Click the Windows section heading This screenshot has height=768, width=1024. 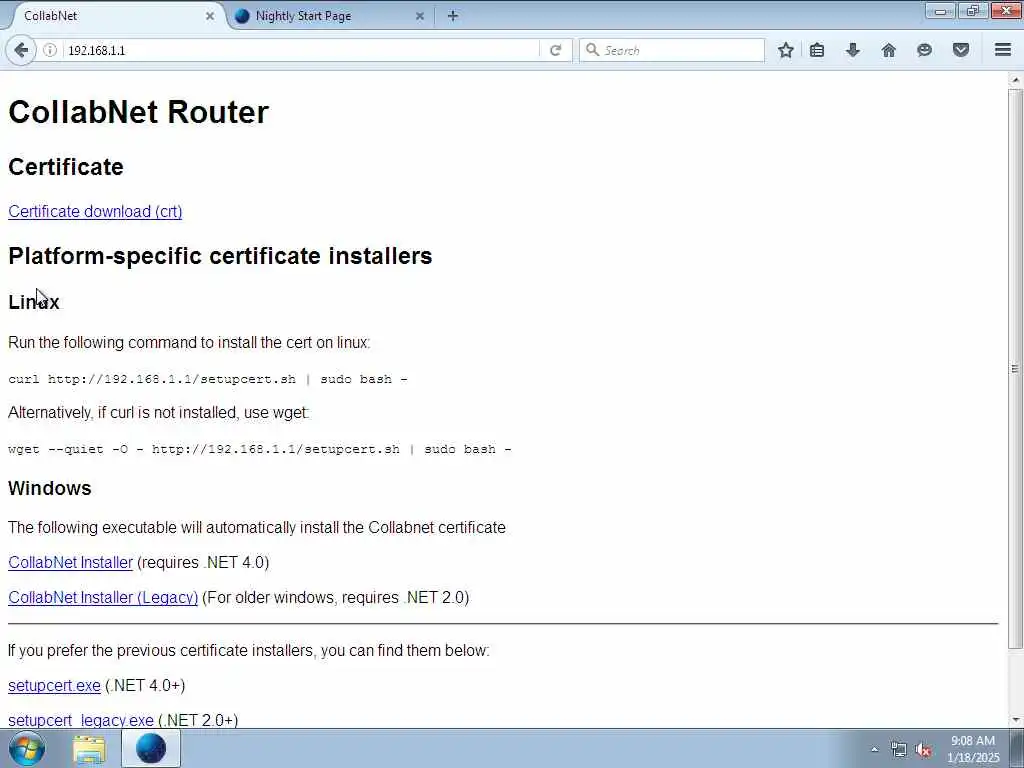50,488
